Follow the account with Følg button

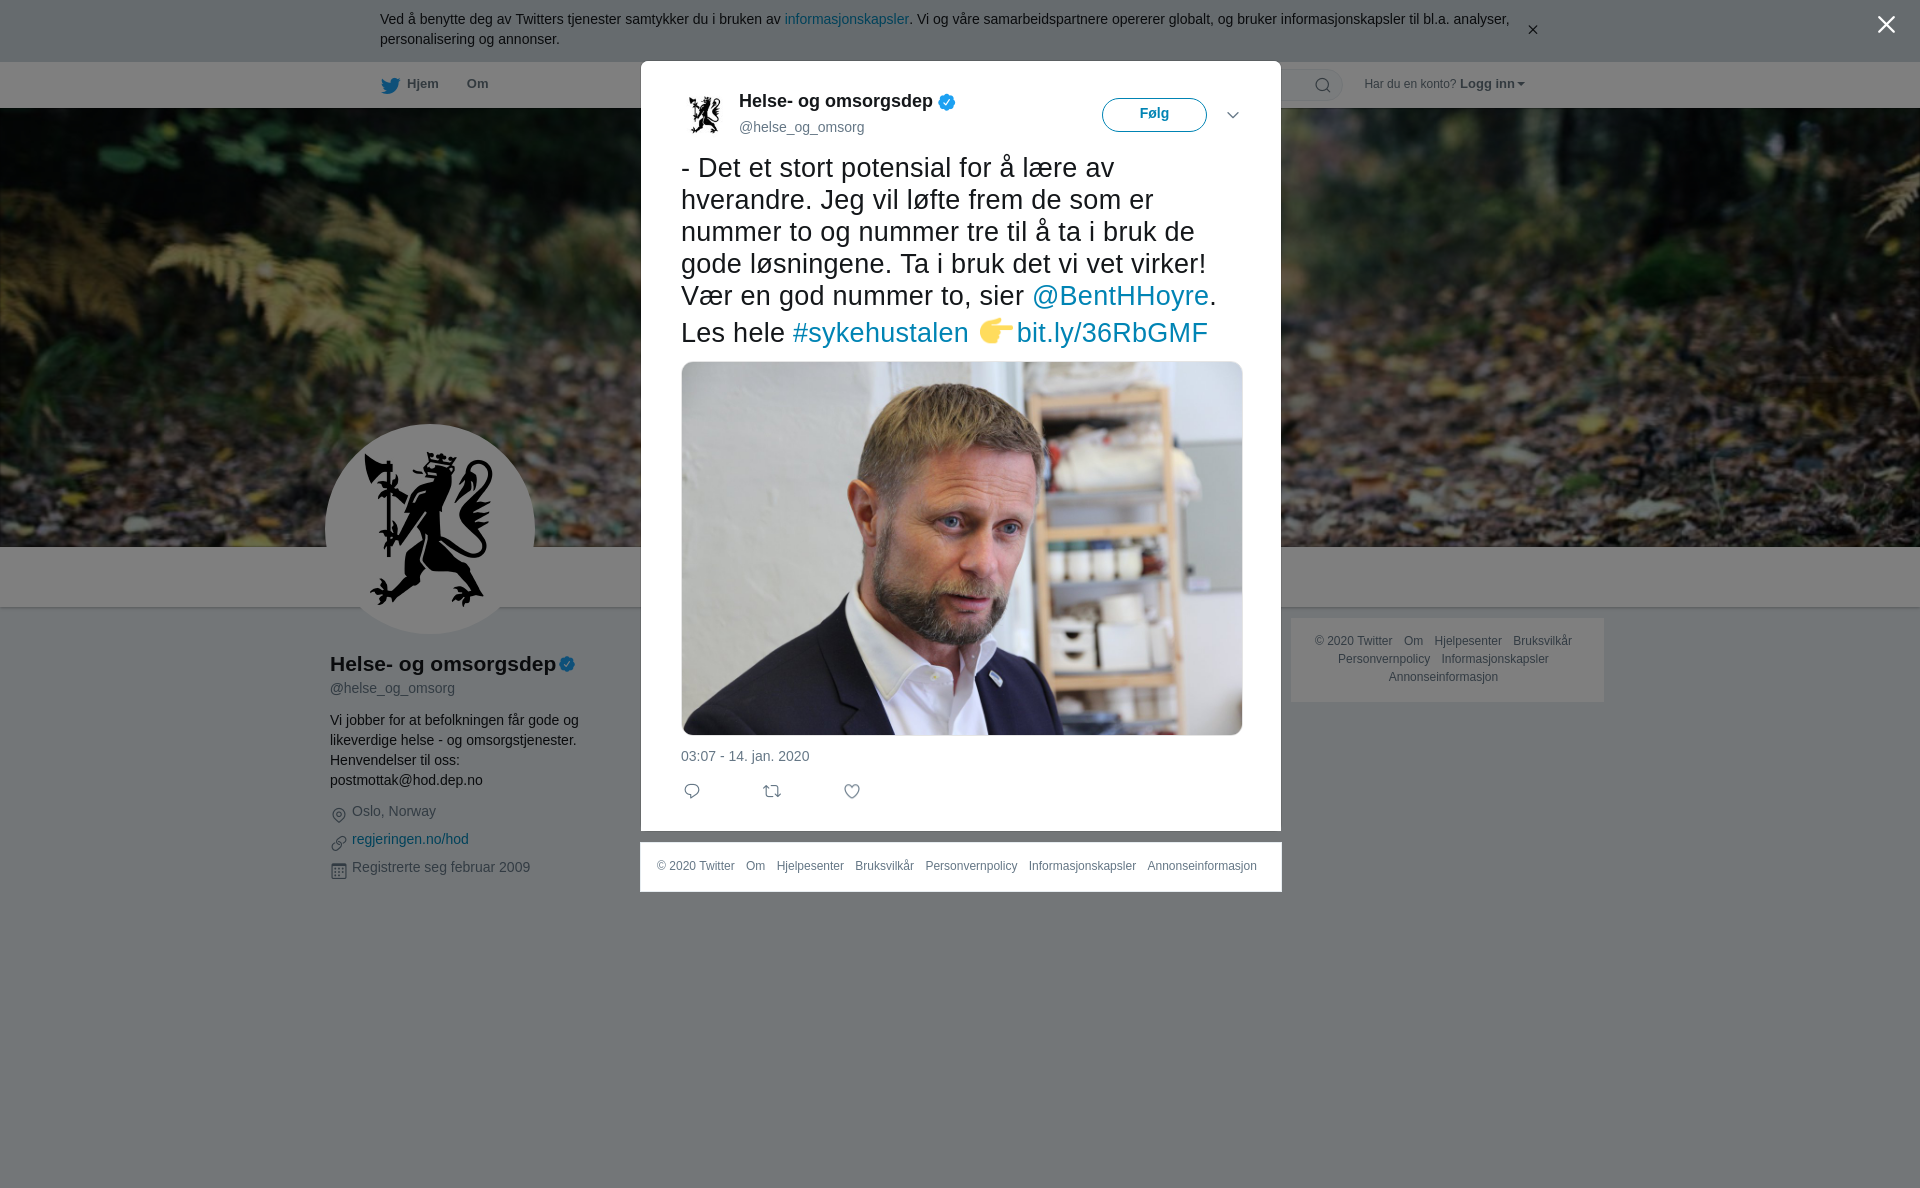click(x=1154, y=115)
